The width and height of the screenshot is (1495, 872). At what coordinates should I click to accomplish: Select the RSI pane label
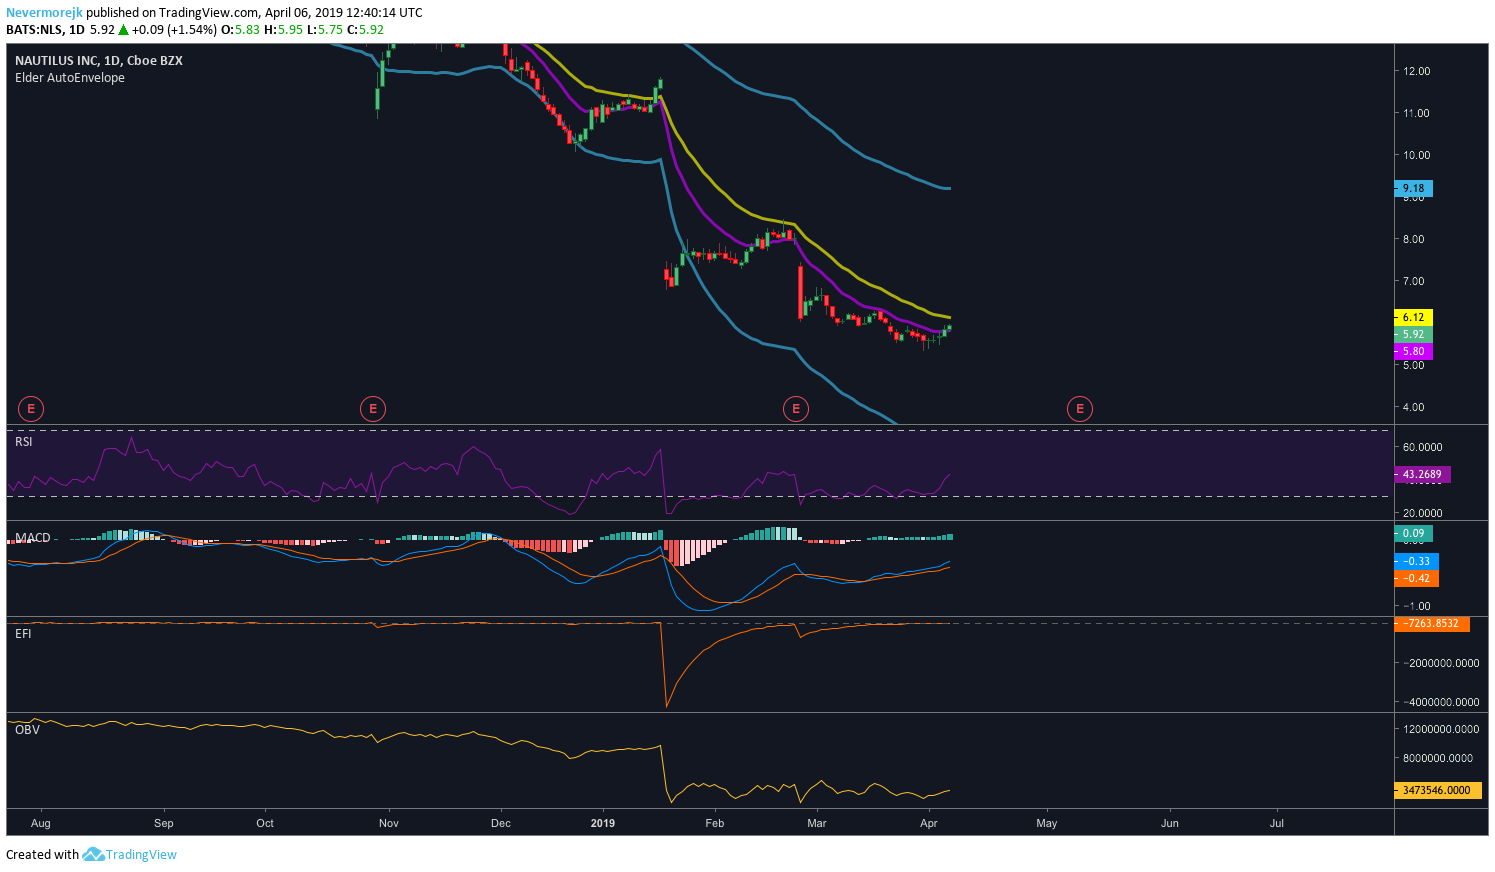[24, 441]
